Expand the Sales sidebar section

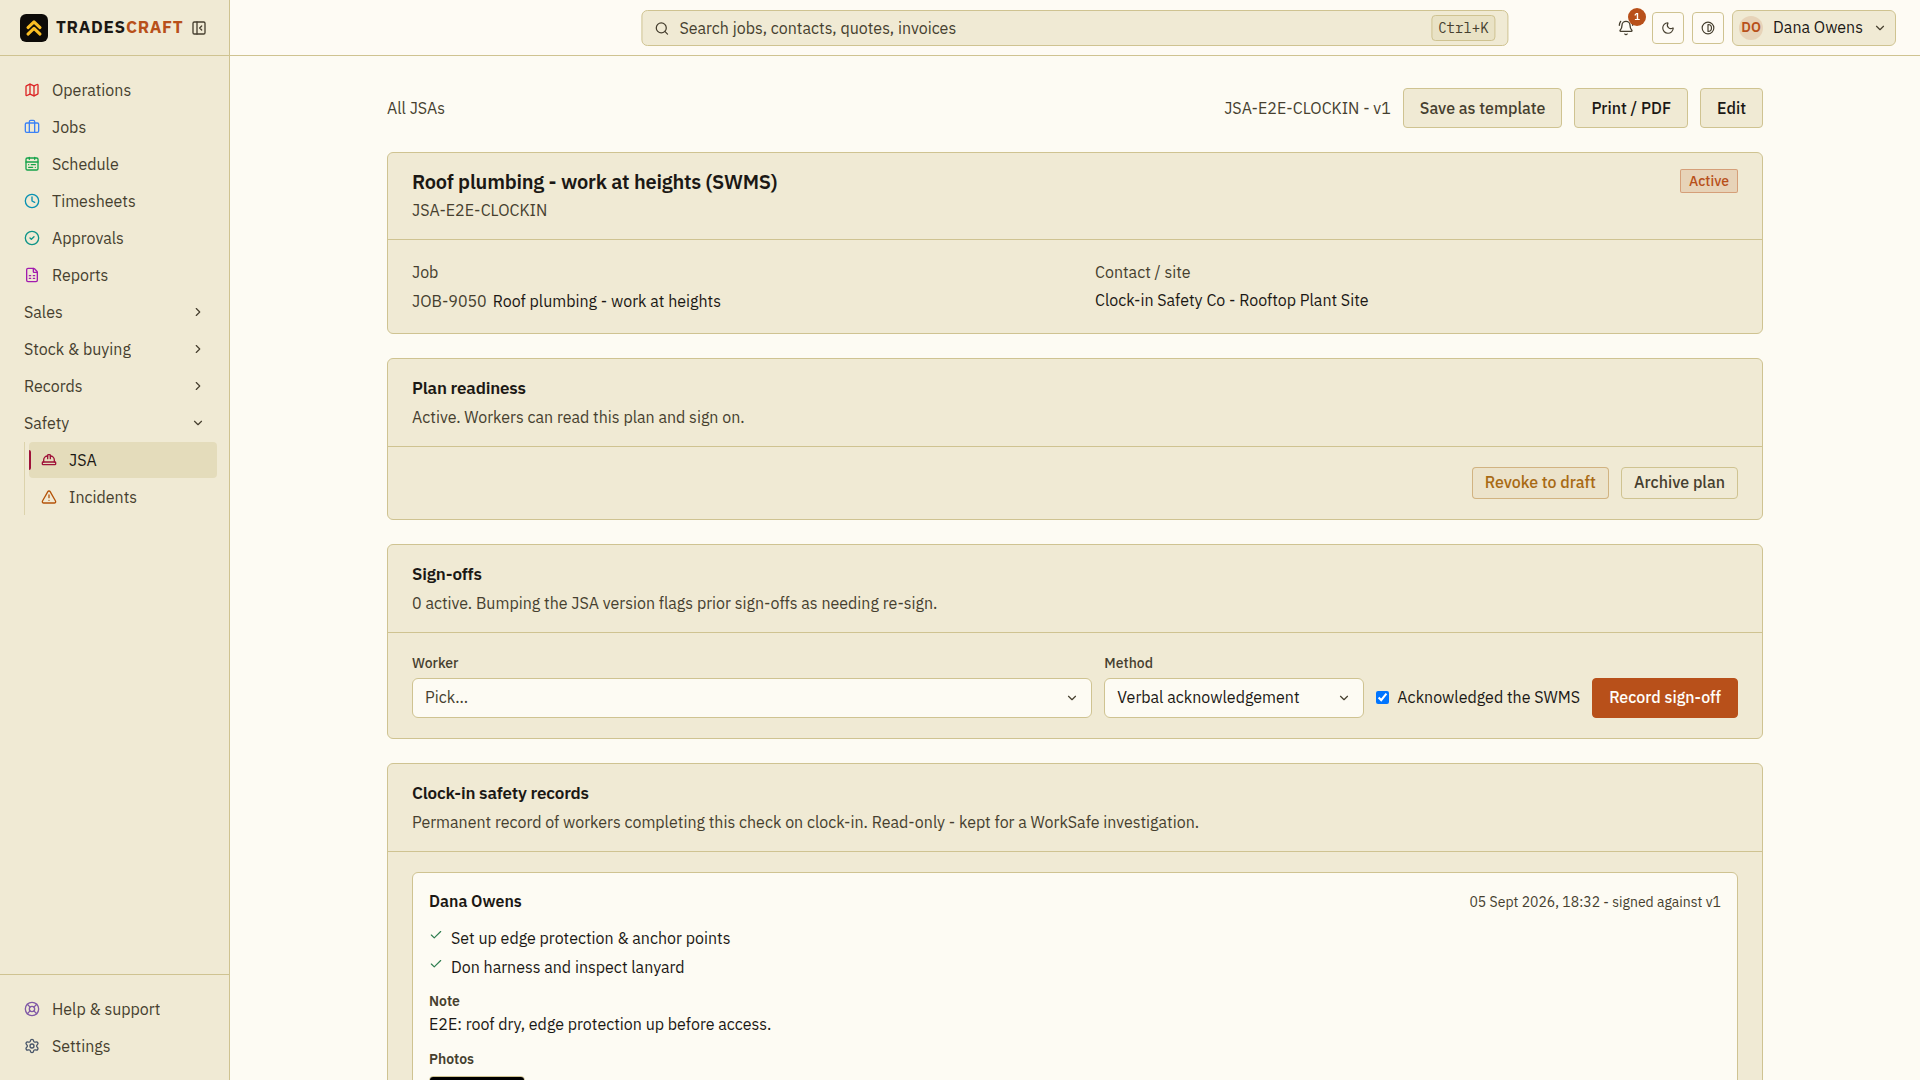point(114,312)
